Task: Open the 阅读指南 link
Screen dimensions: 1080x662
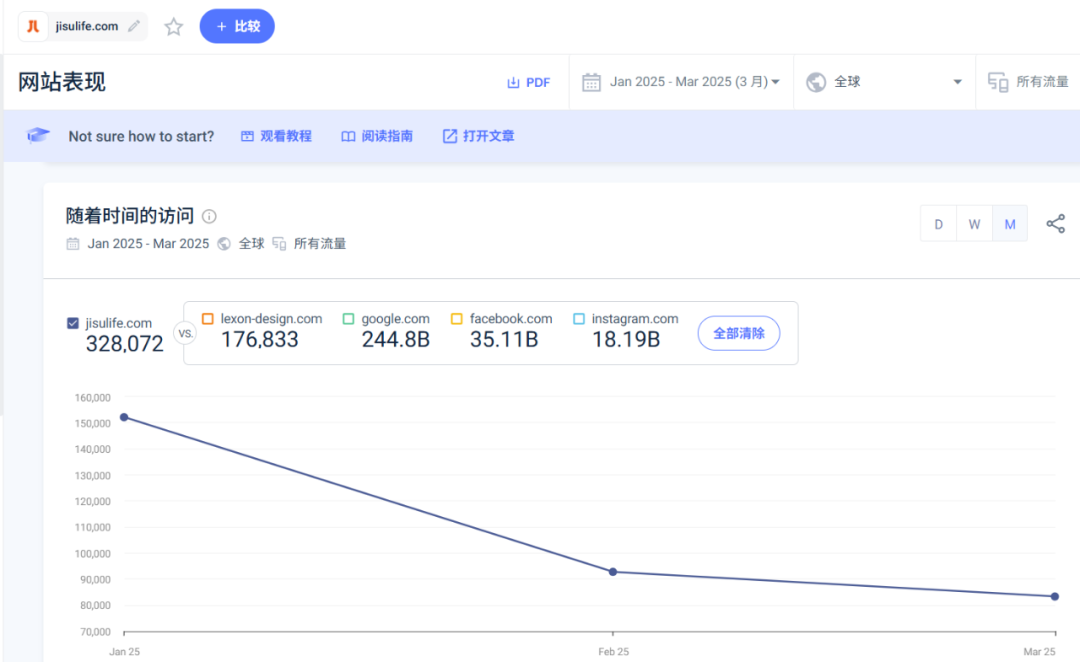Action: pyautogui.click(x=377, y=136)
